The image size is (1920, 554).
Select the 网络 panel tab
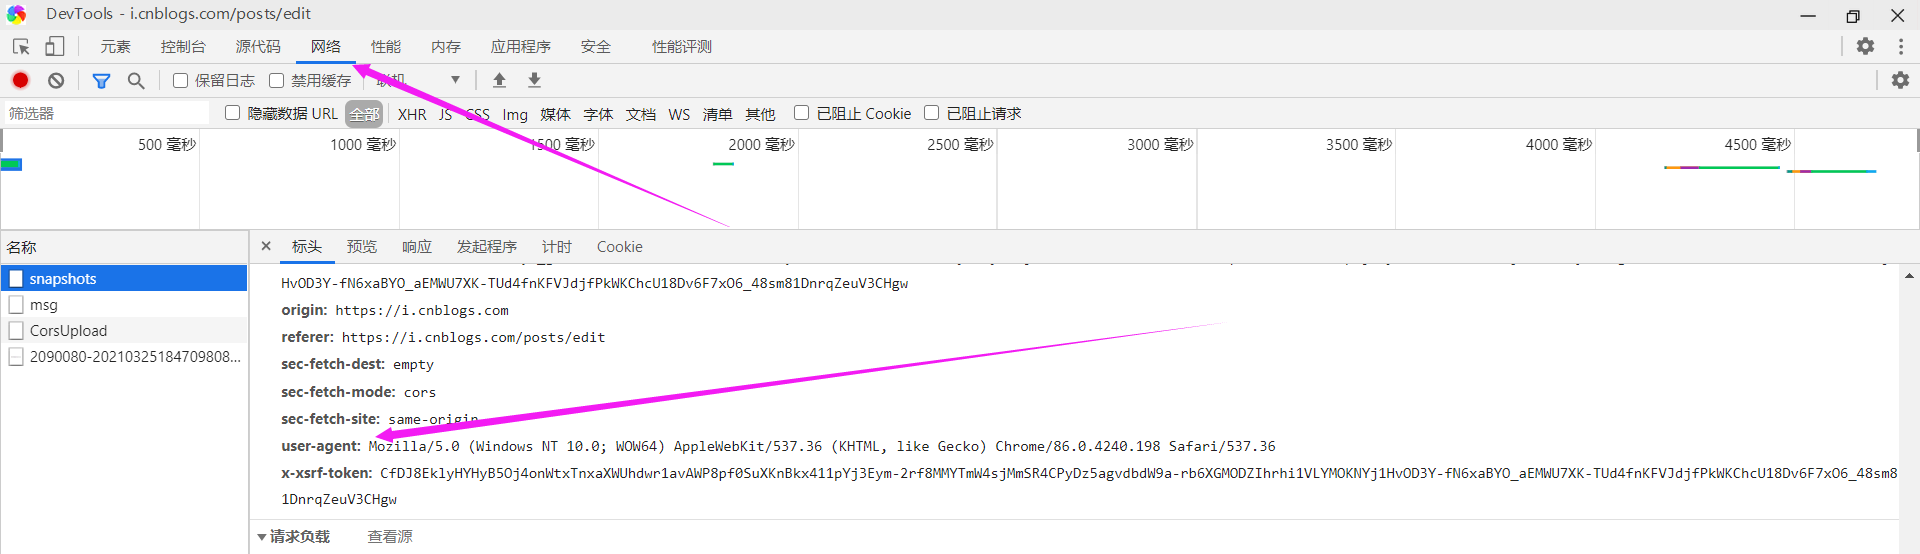(326, 46)
